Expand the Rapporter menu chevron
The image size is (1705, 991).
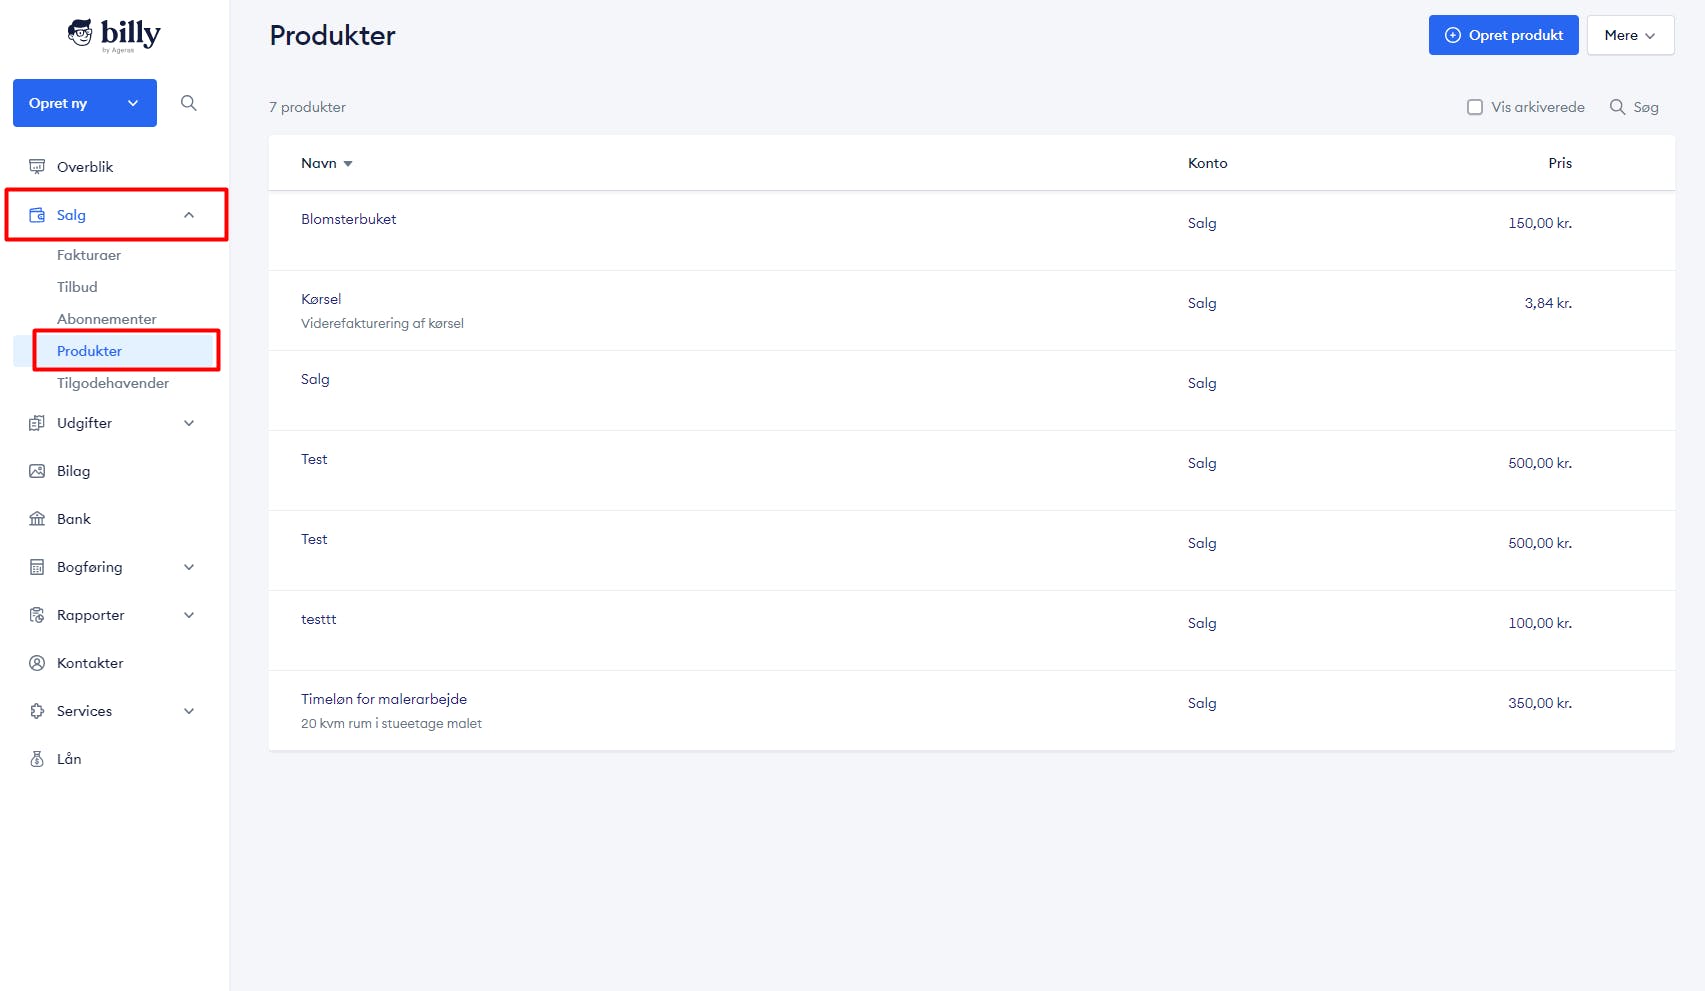(x=189, y=615)
